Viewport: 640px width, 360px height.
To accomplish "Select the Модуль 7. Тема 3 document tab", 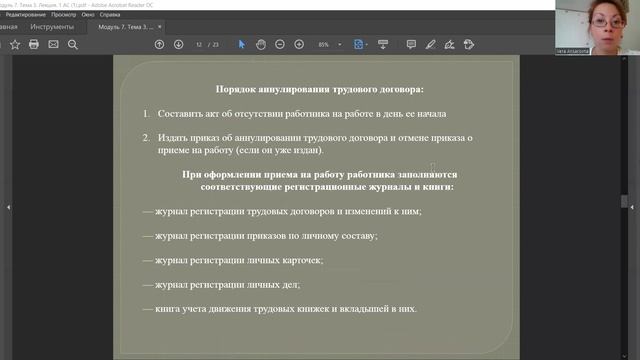I will pyautogui.click(x=125, y=27).
